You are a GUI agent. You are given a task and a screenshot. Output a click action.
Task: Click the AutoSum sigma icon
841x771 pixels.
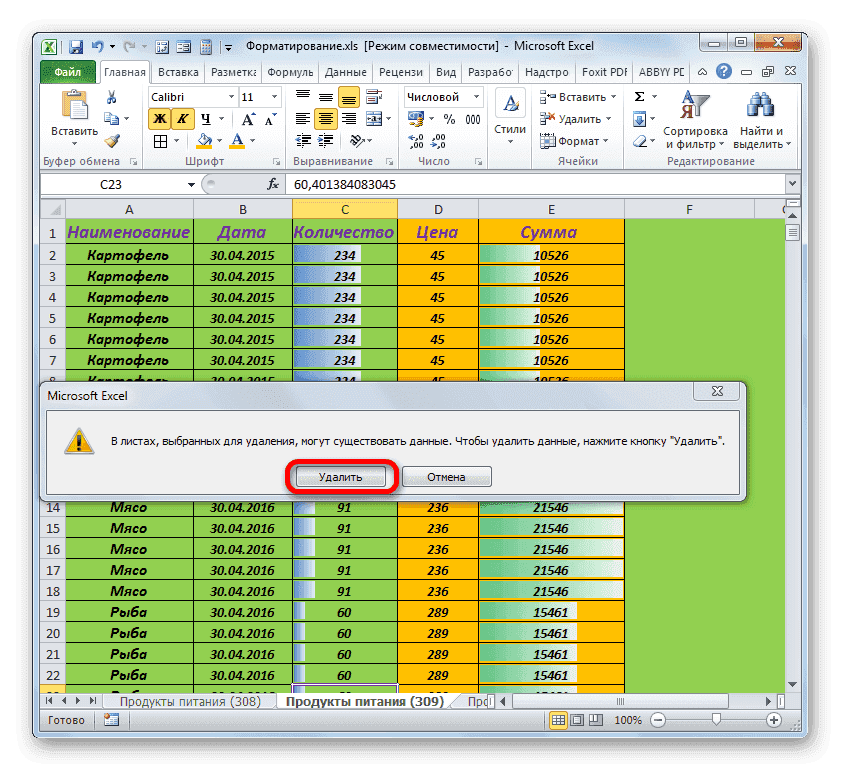(x=640, y=97)
